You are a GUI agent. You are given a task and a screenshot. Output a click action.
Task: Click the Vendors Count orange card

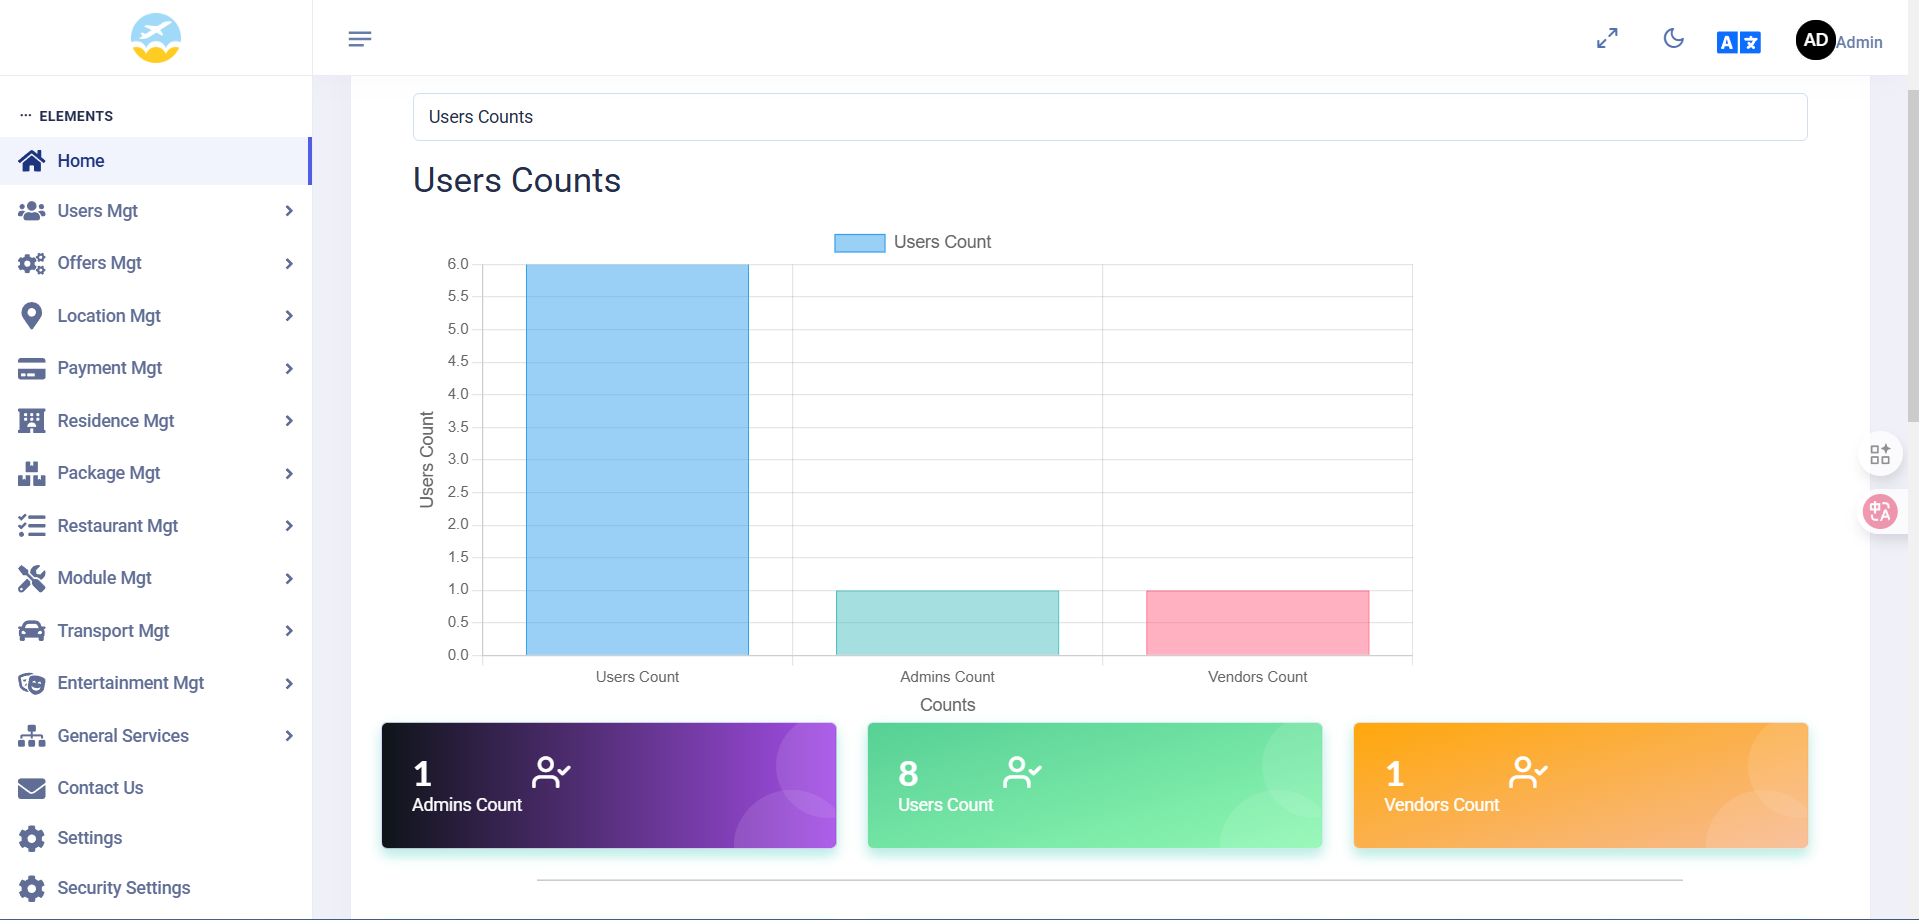[1580, 785]
